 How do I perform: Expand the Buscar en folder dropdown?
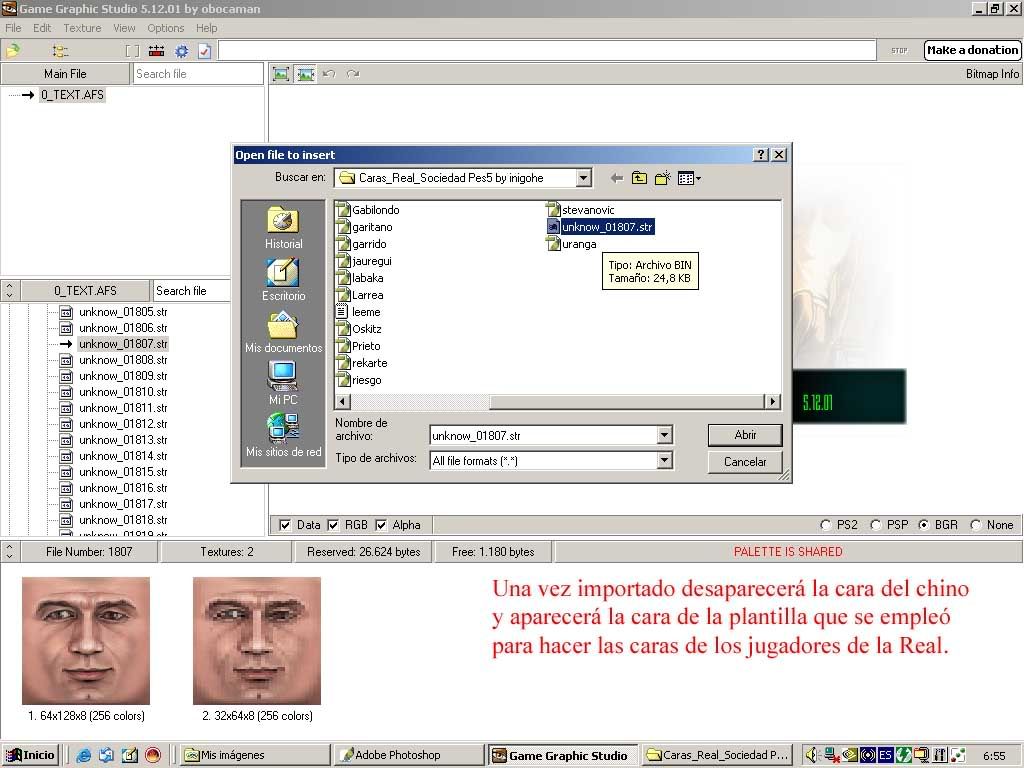click(584, 178)
